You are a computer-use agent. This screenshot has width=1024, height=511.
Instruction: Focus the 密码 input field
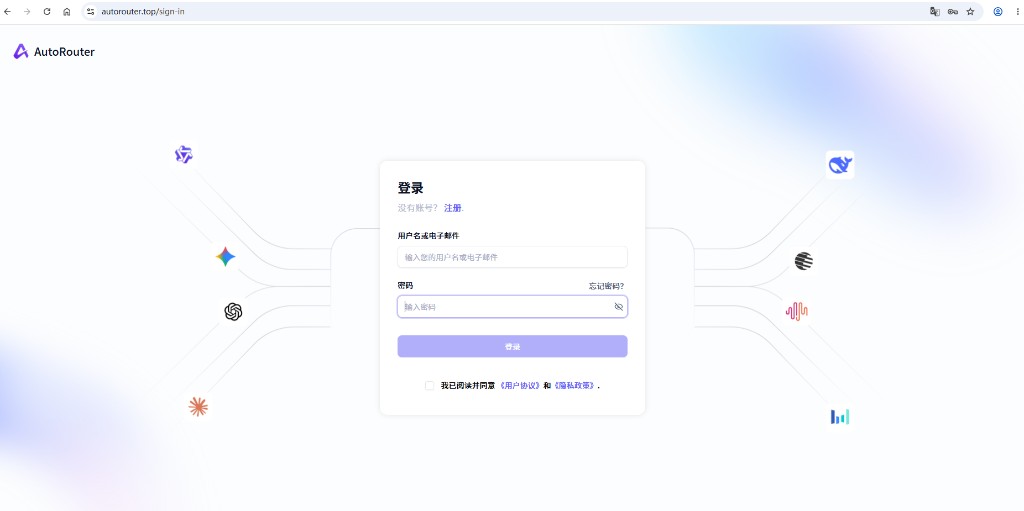[512, 306]
